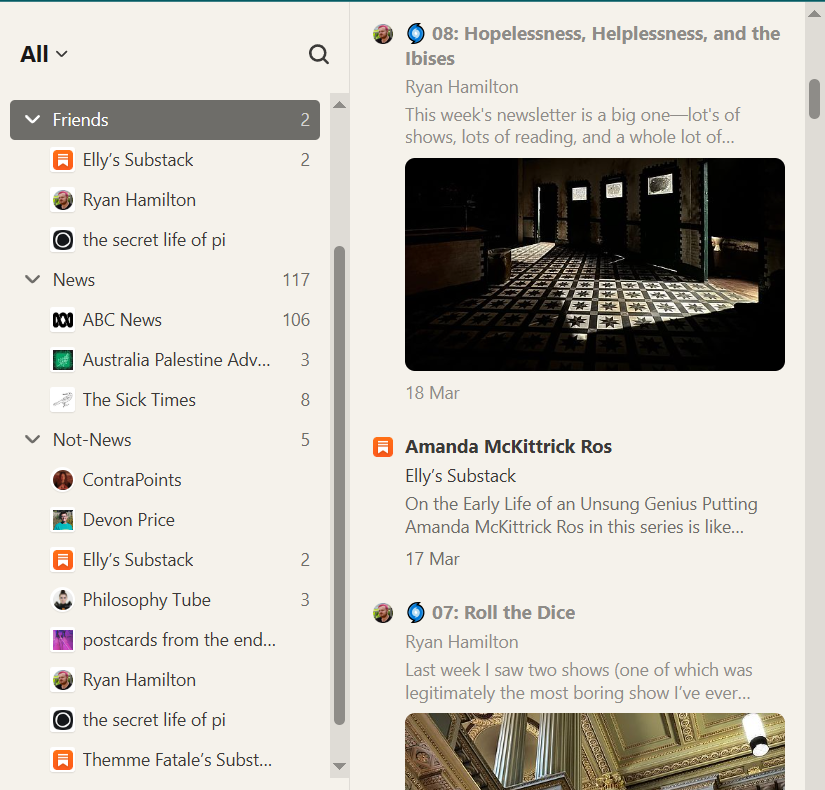Click Elly's Substack icon under Friends

tap(63, 160)
